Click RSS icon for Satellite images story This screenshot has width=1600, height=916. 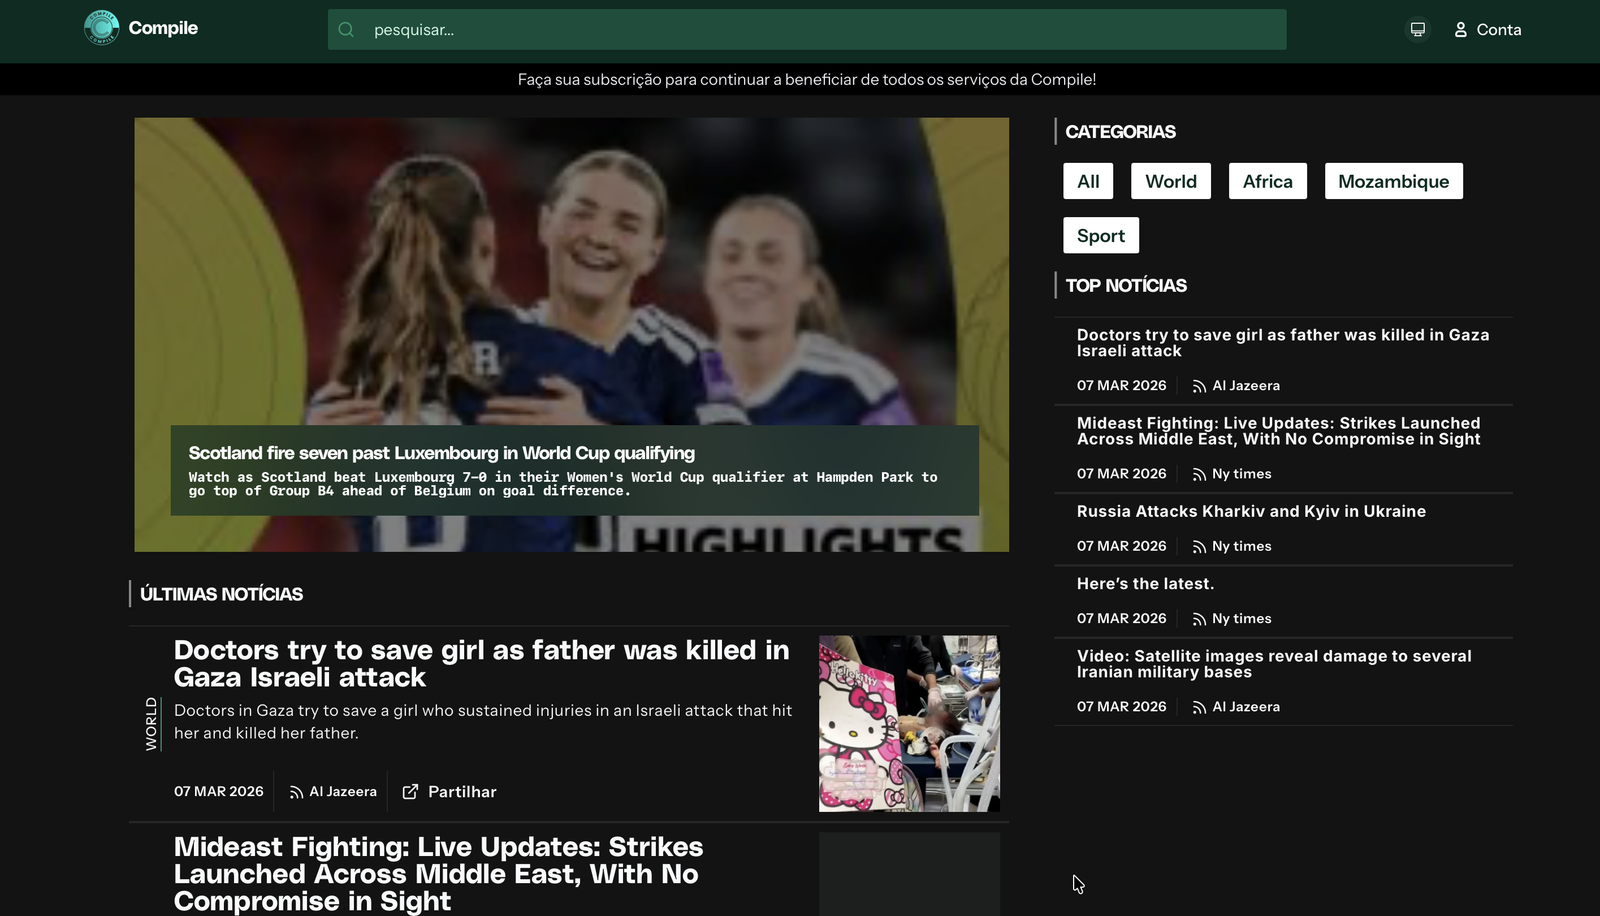[x=1199, y=707]
